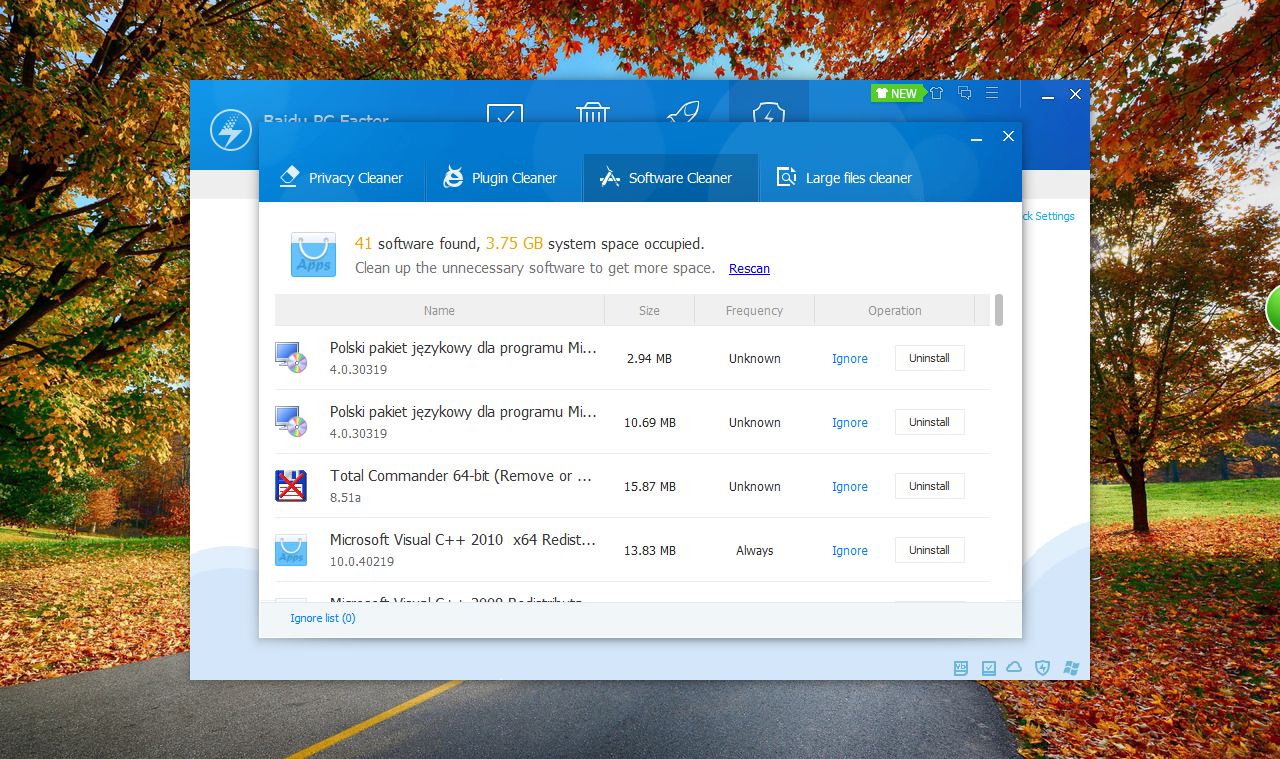
Task: Sort by the Size column header
Action: (649, 310)
